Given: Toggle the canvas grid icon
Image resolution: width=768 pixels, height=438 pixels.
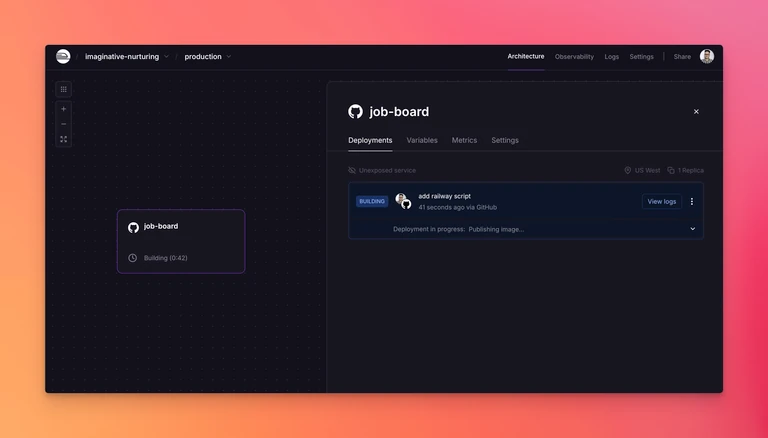Looking at the screenshot, I should [64, 89].
